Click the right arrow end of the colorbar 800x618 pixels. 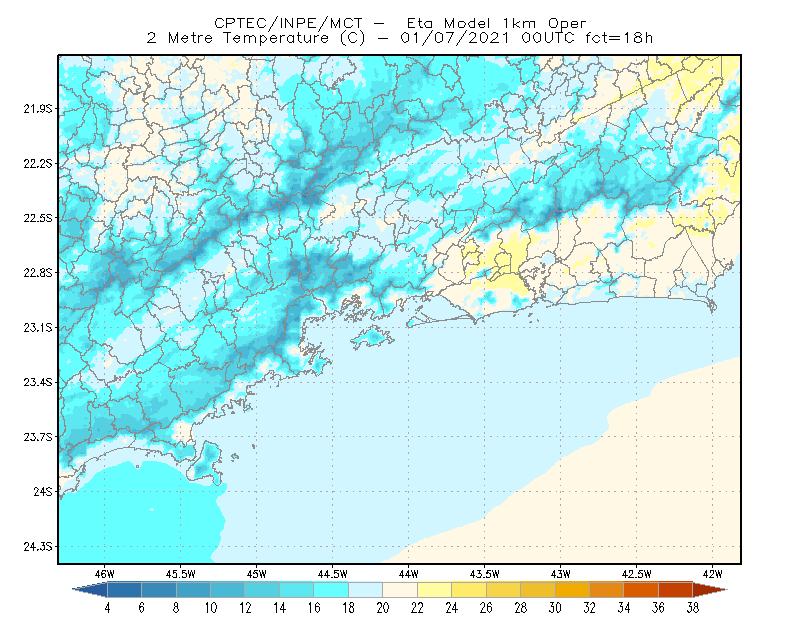pyautogui.click(x=709, y=590)
